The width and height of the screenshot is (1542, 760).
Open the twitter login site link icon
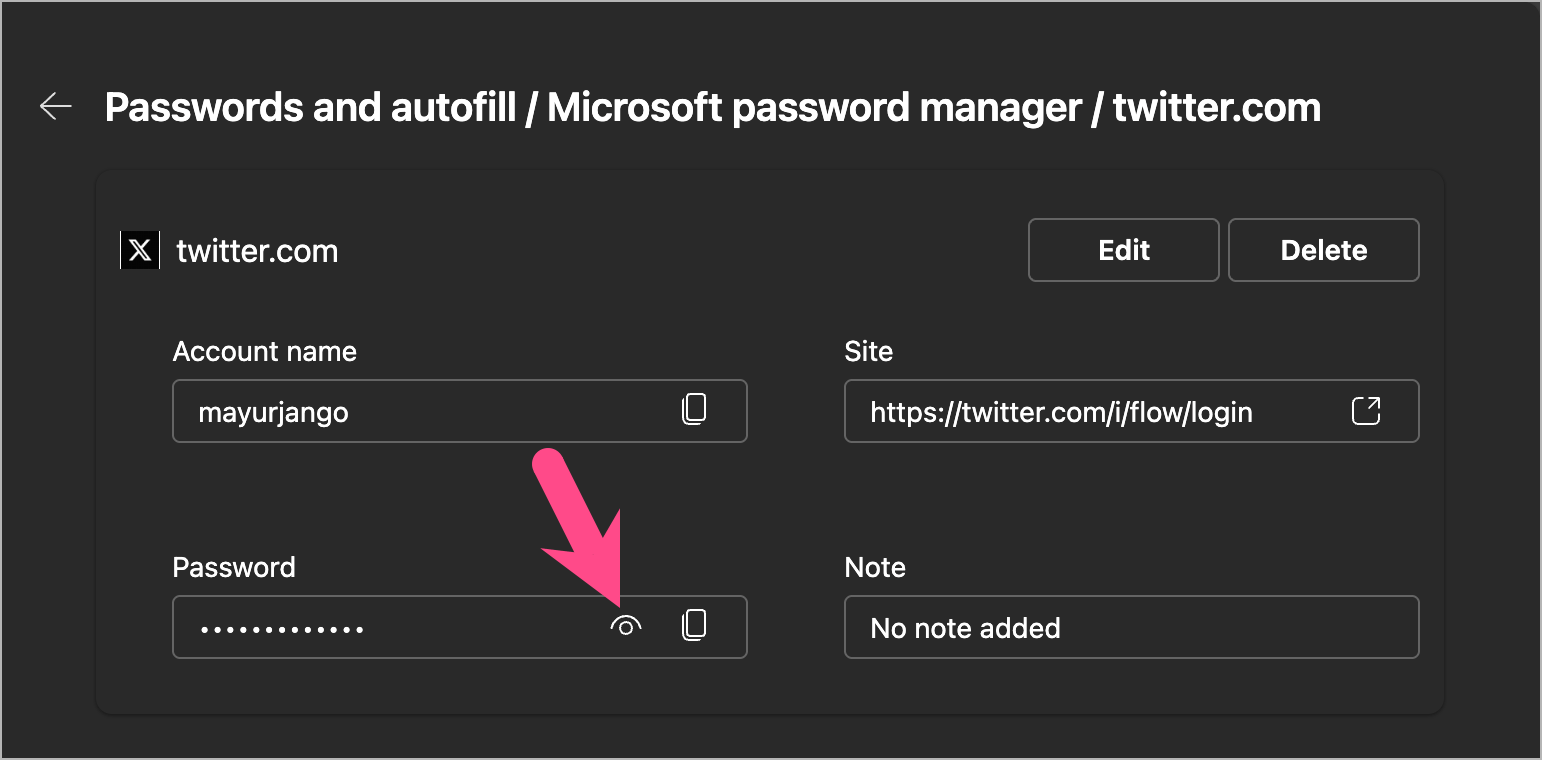pos(1366,410)
